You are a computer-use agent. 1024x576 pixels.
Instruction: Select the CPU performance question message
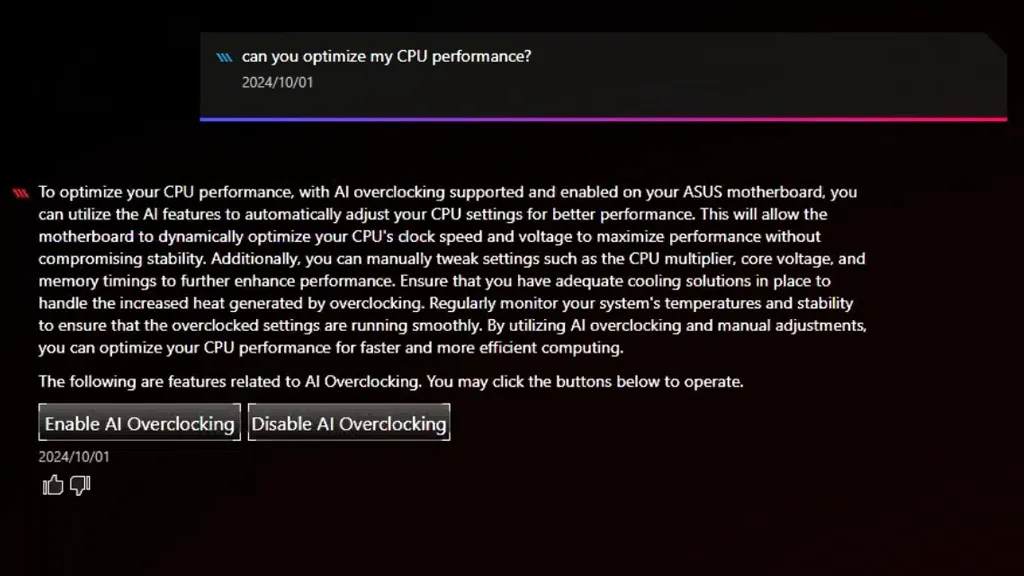point(386,56)
